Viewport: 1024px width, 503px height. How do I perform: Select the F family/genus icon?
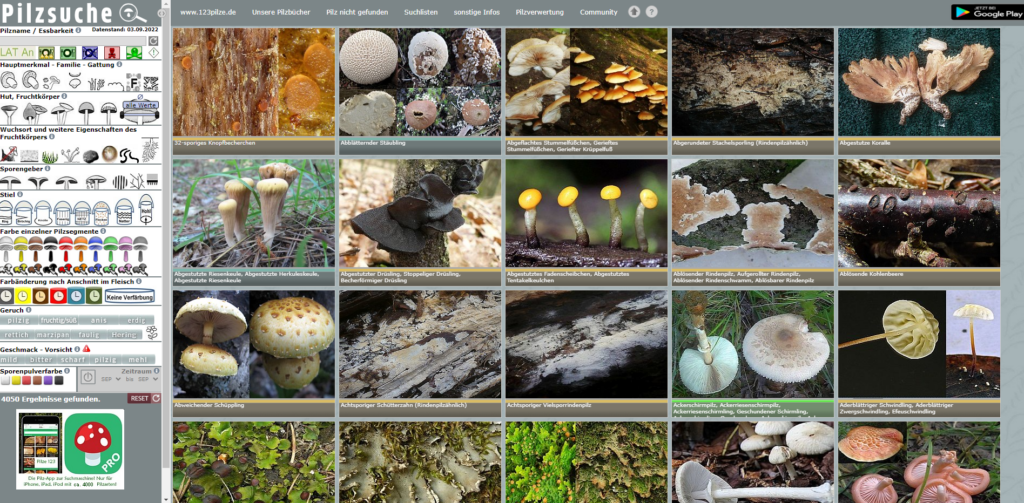click(133, 83)
